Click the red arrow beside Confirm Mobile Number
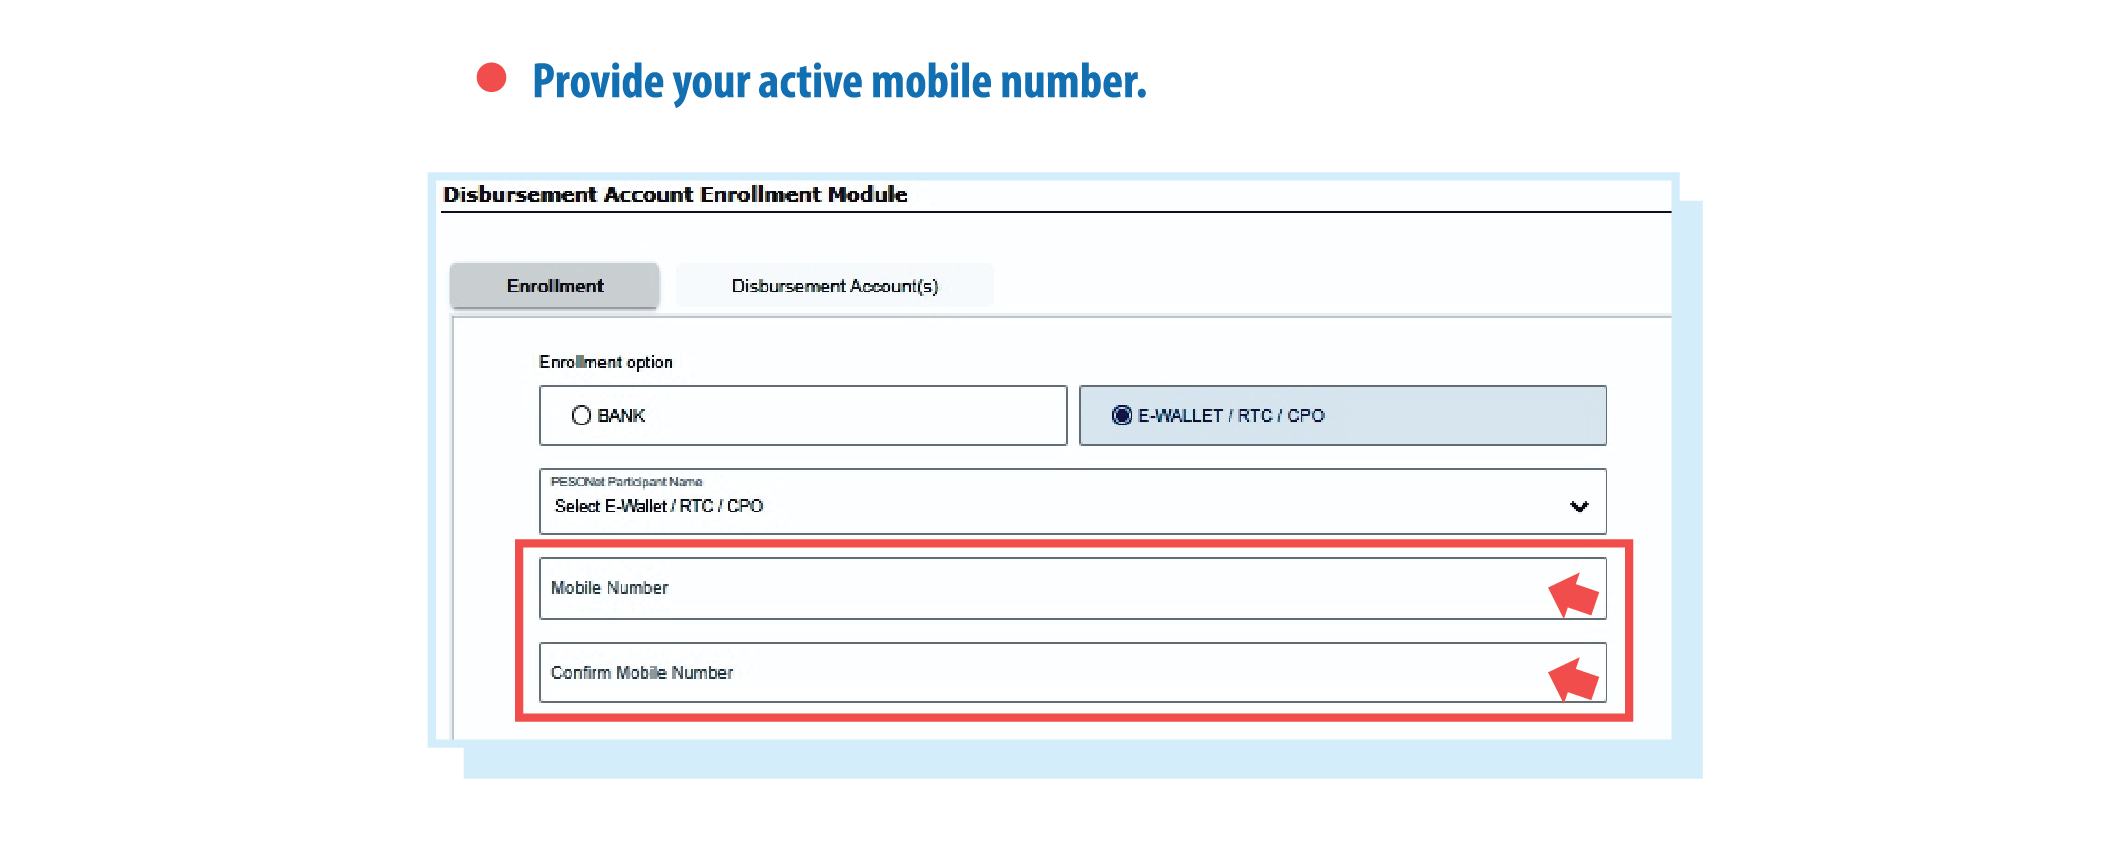This screenshot has height=845, width=2101. click(x=1573, y=679)
